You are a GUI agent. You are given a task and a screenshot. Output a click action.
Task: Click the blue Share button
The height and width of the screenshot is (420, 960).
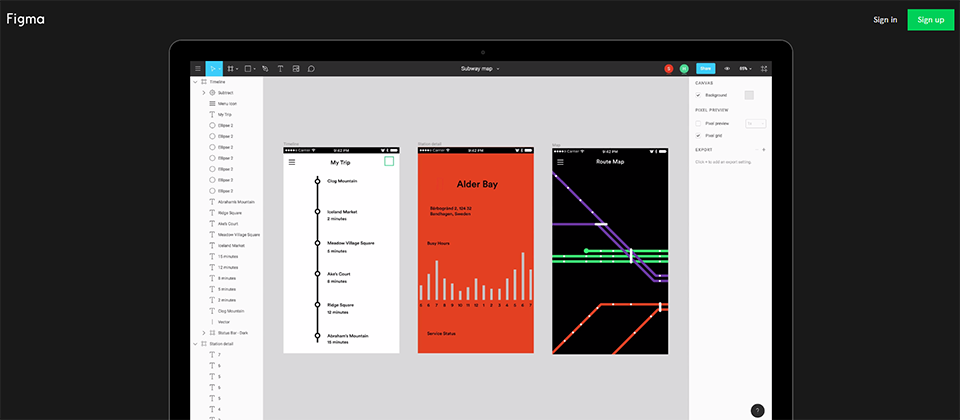pos(706,69)
